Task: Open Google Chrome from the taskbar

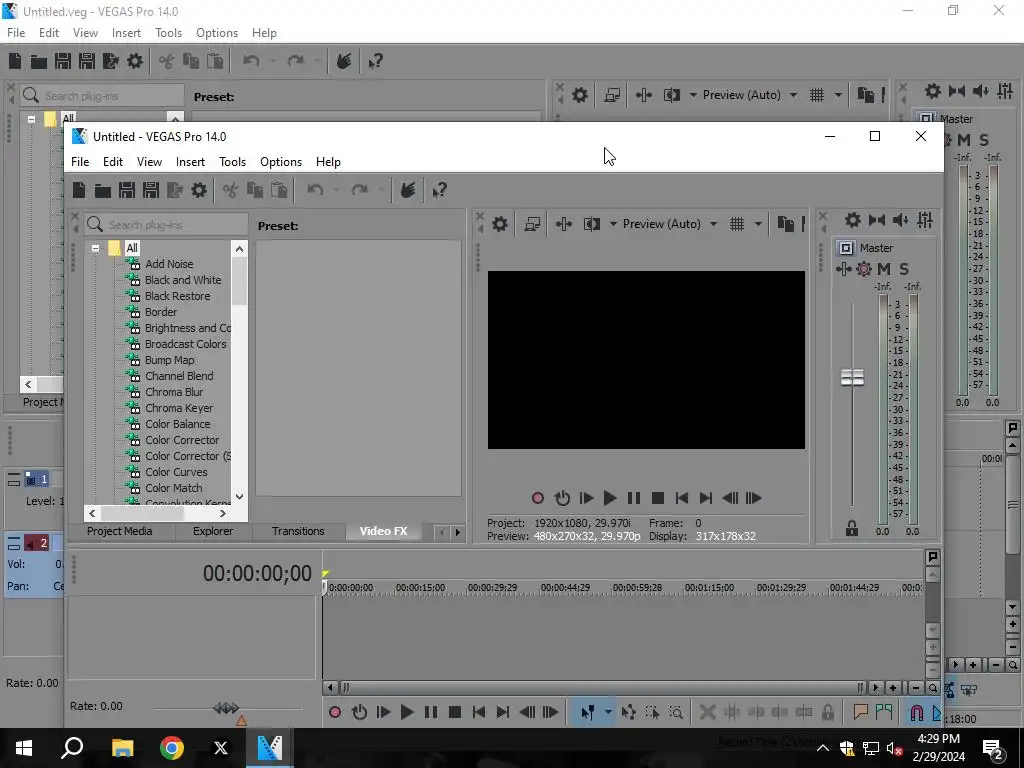Action: pyautogui.click(x=172, y=748)
